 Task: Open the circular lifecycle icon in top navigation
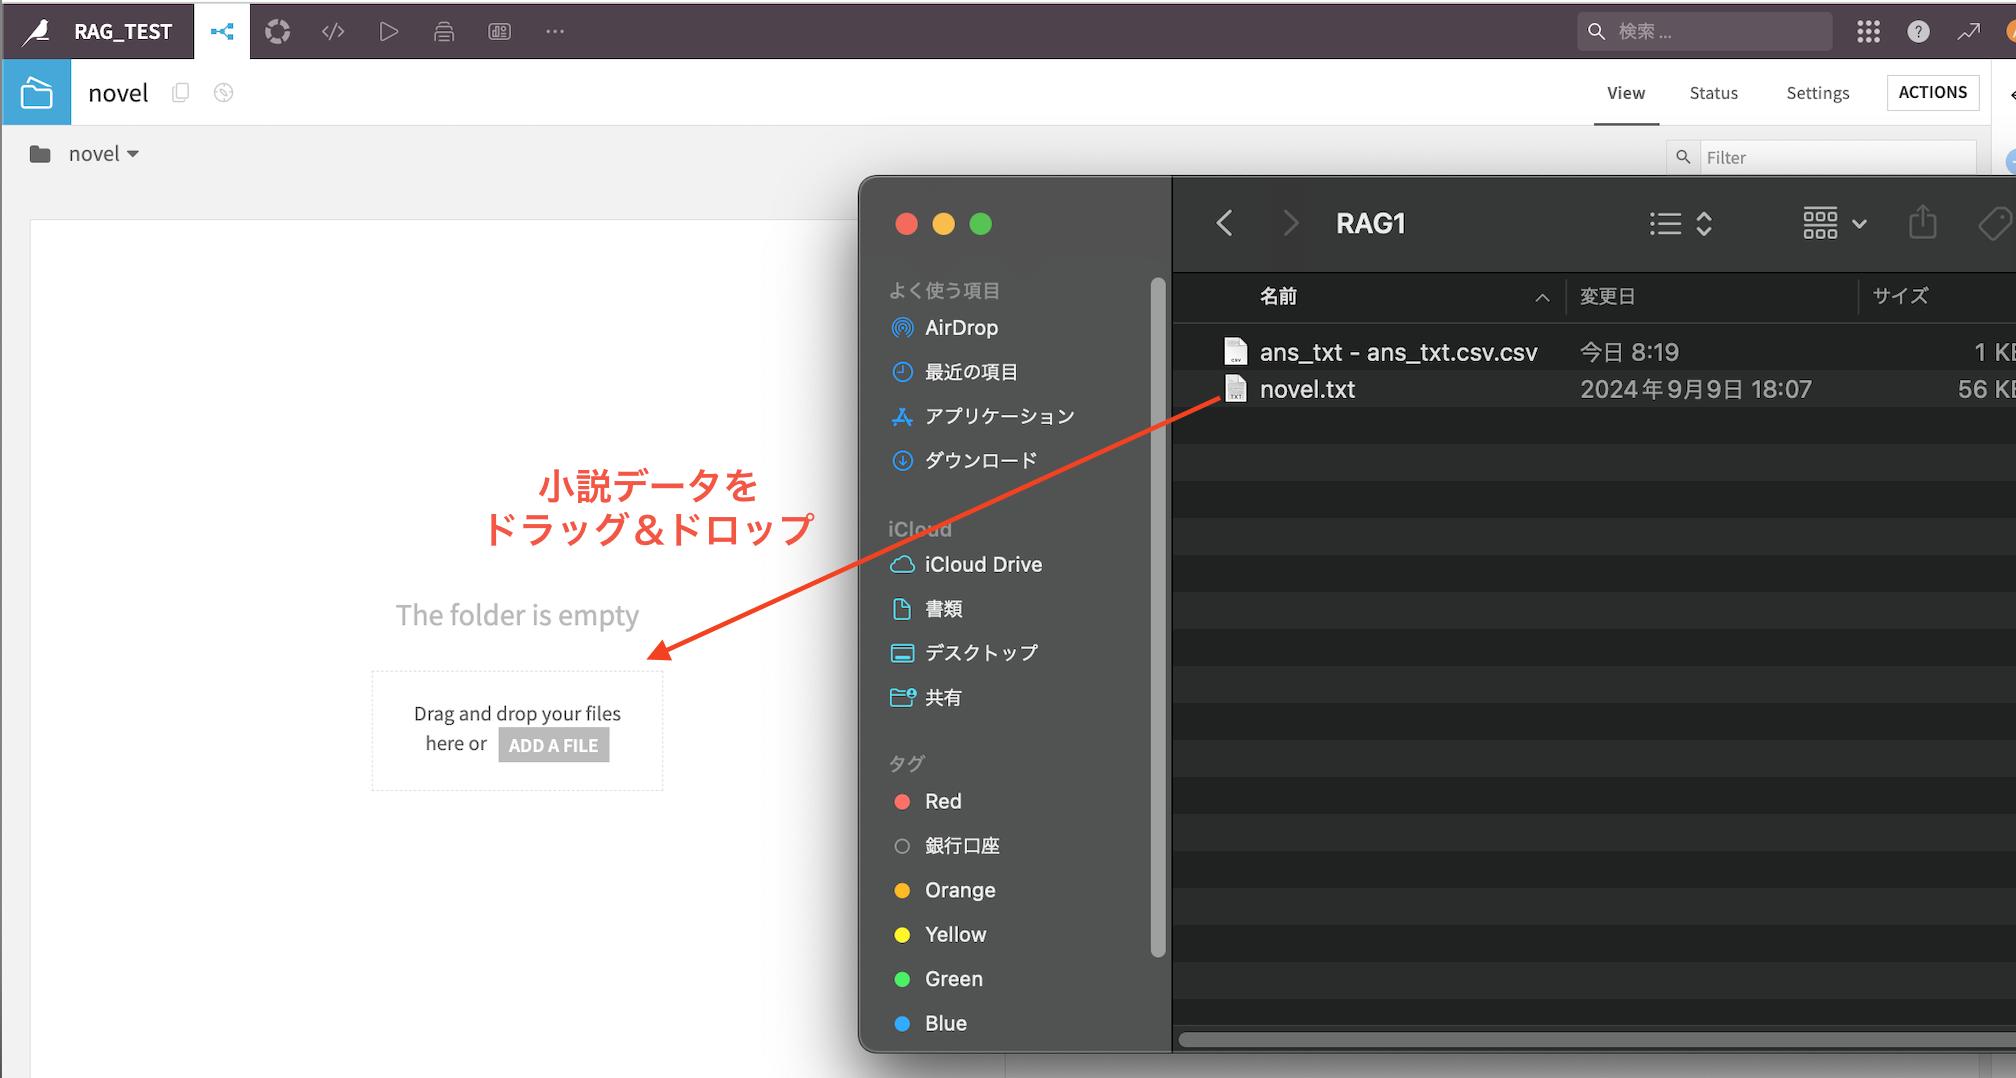pyautogui.click(x=278, y=32)
